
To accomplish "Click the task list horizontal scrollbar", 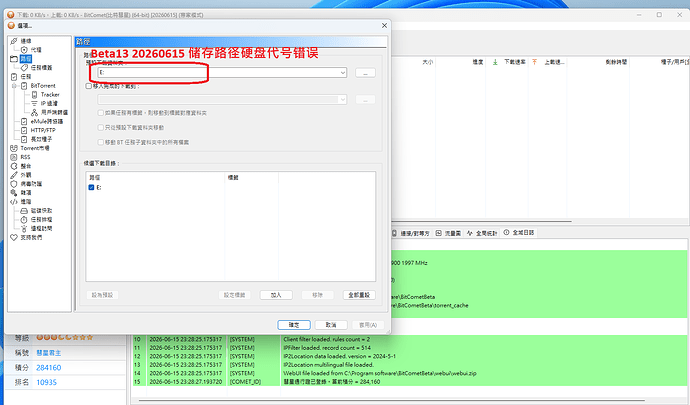I will click(x=481, y=221).
